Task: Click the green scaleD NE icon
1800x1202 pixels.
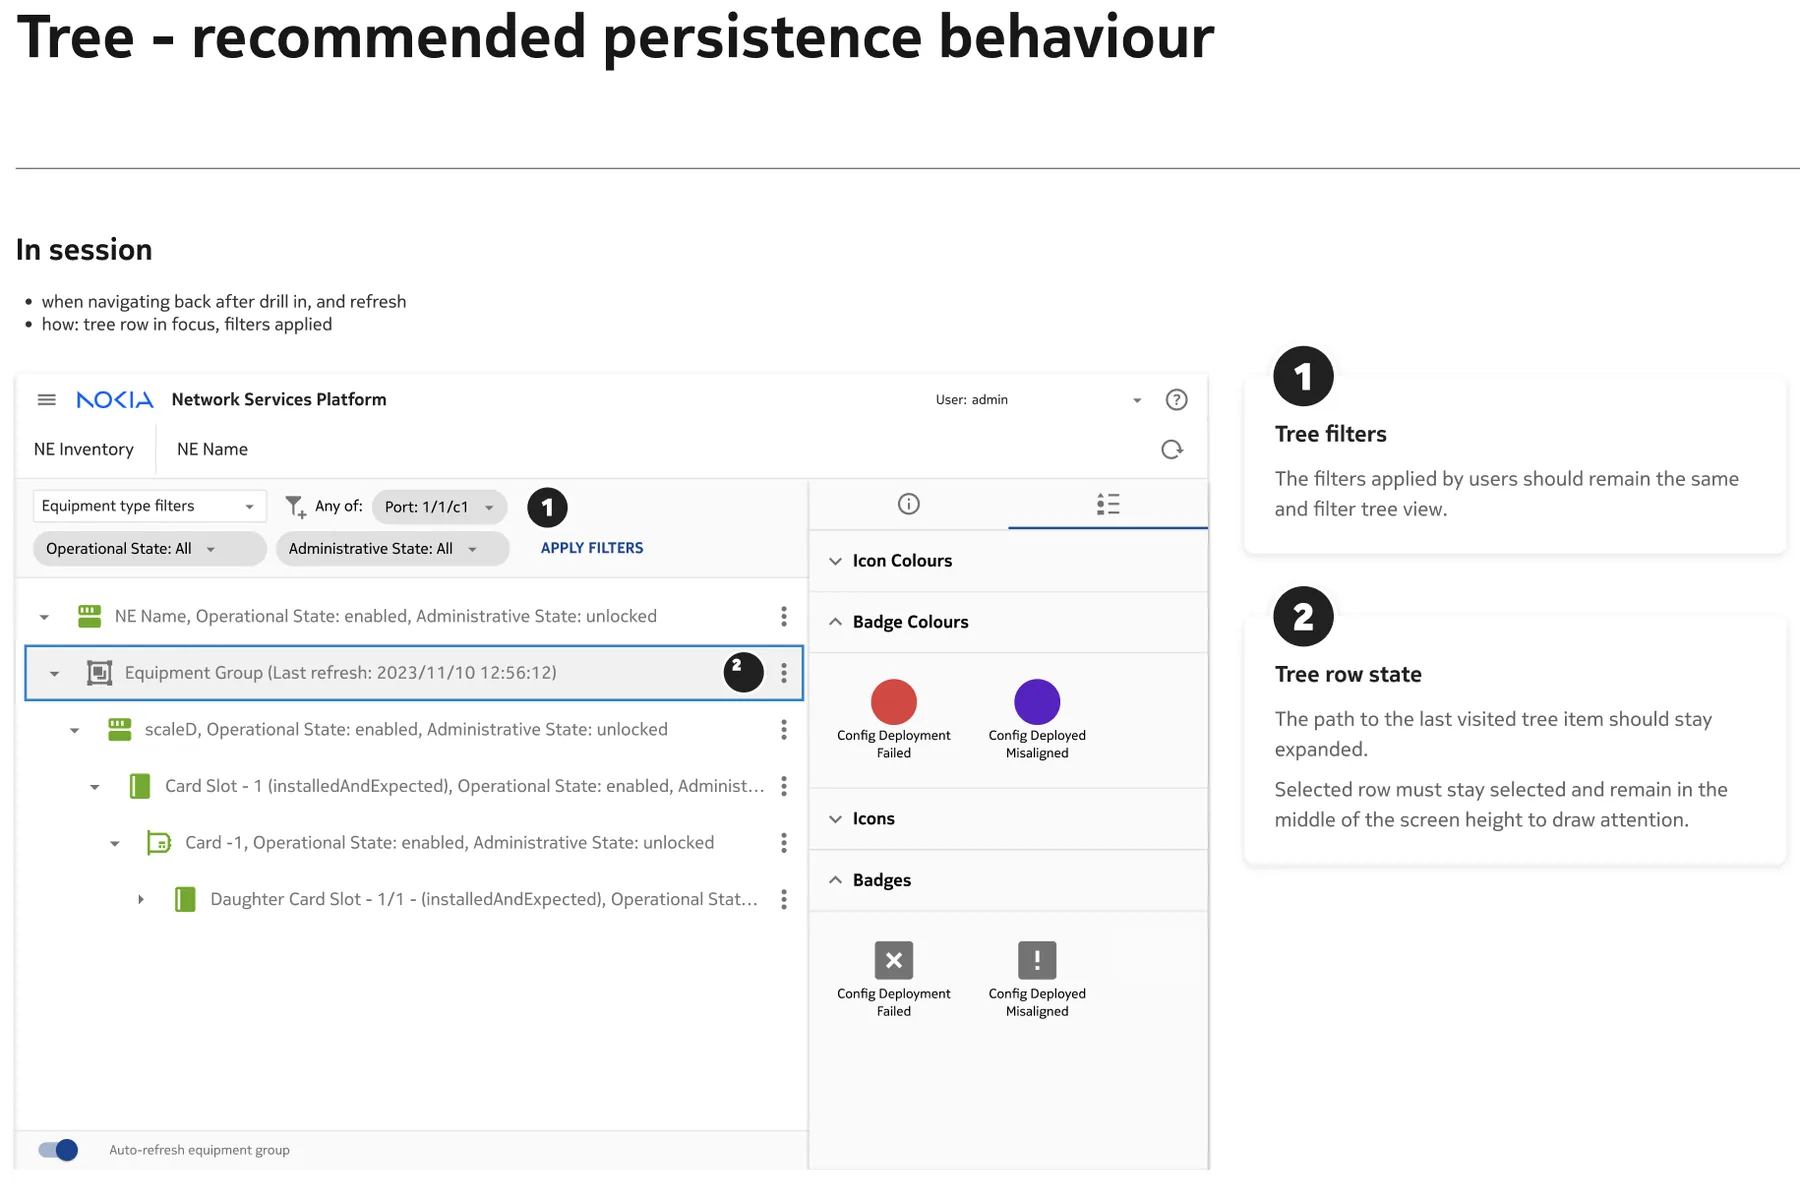Action: pos(120,730)
